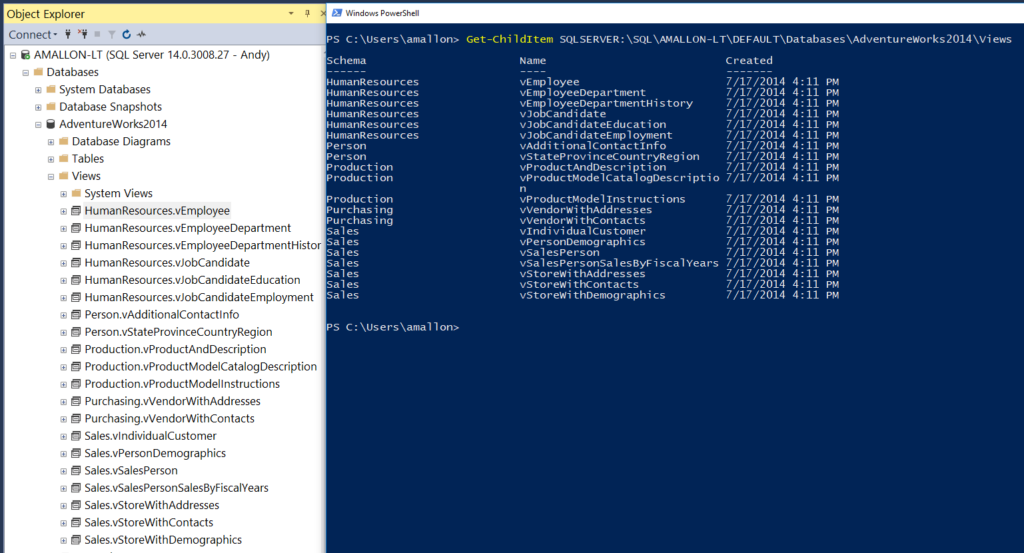1024x553 pixels.
Task: Click vStoreWithDemographics in PowerShell output
Action: (x=592, y=295)
